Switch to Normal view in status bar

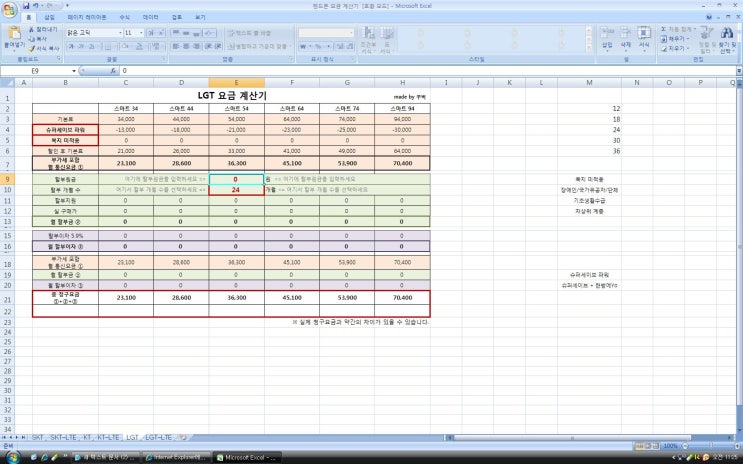[x=639, y=446]
